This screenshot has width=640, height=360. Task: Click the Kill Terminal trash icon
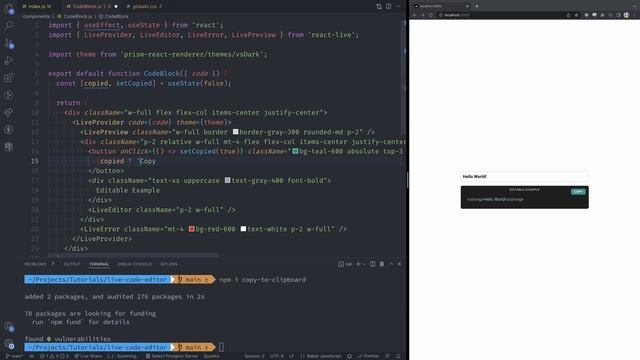coord(382,264)
